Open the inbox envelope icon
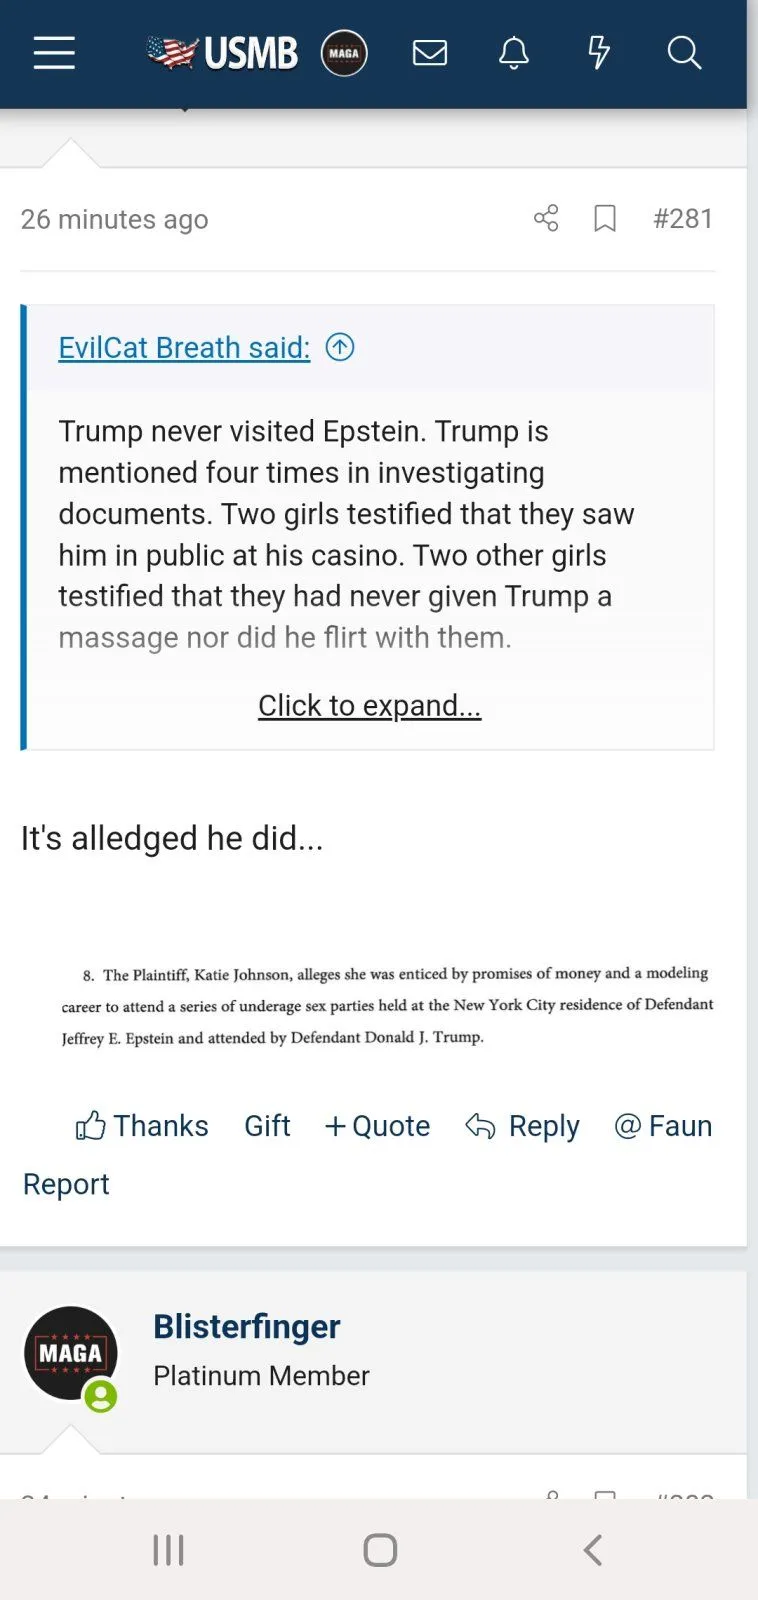Image resolution: width=758 pixels, height=1600 pixels. coord(430,53)
